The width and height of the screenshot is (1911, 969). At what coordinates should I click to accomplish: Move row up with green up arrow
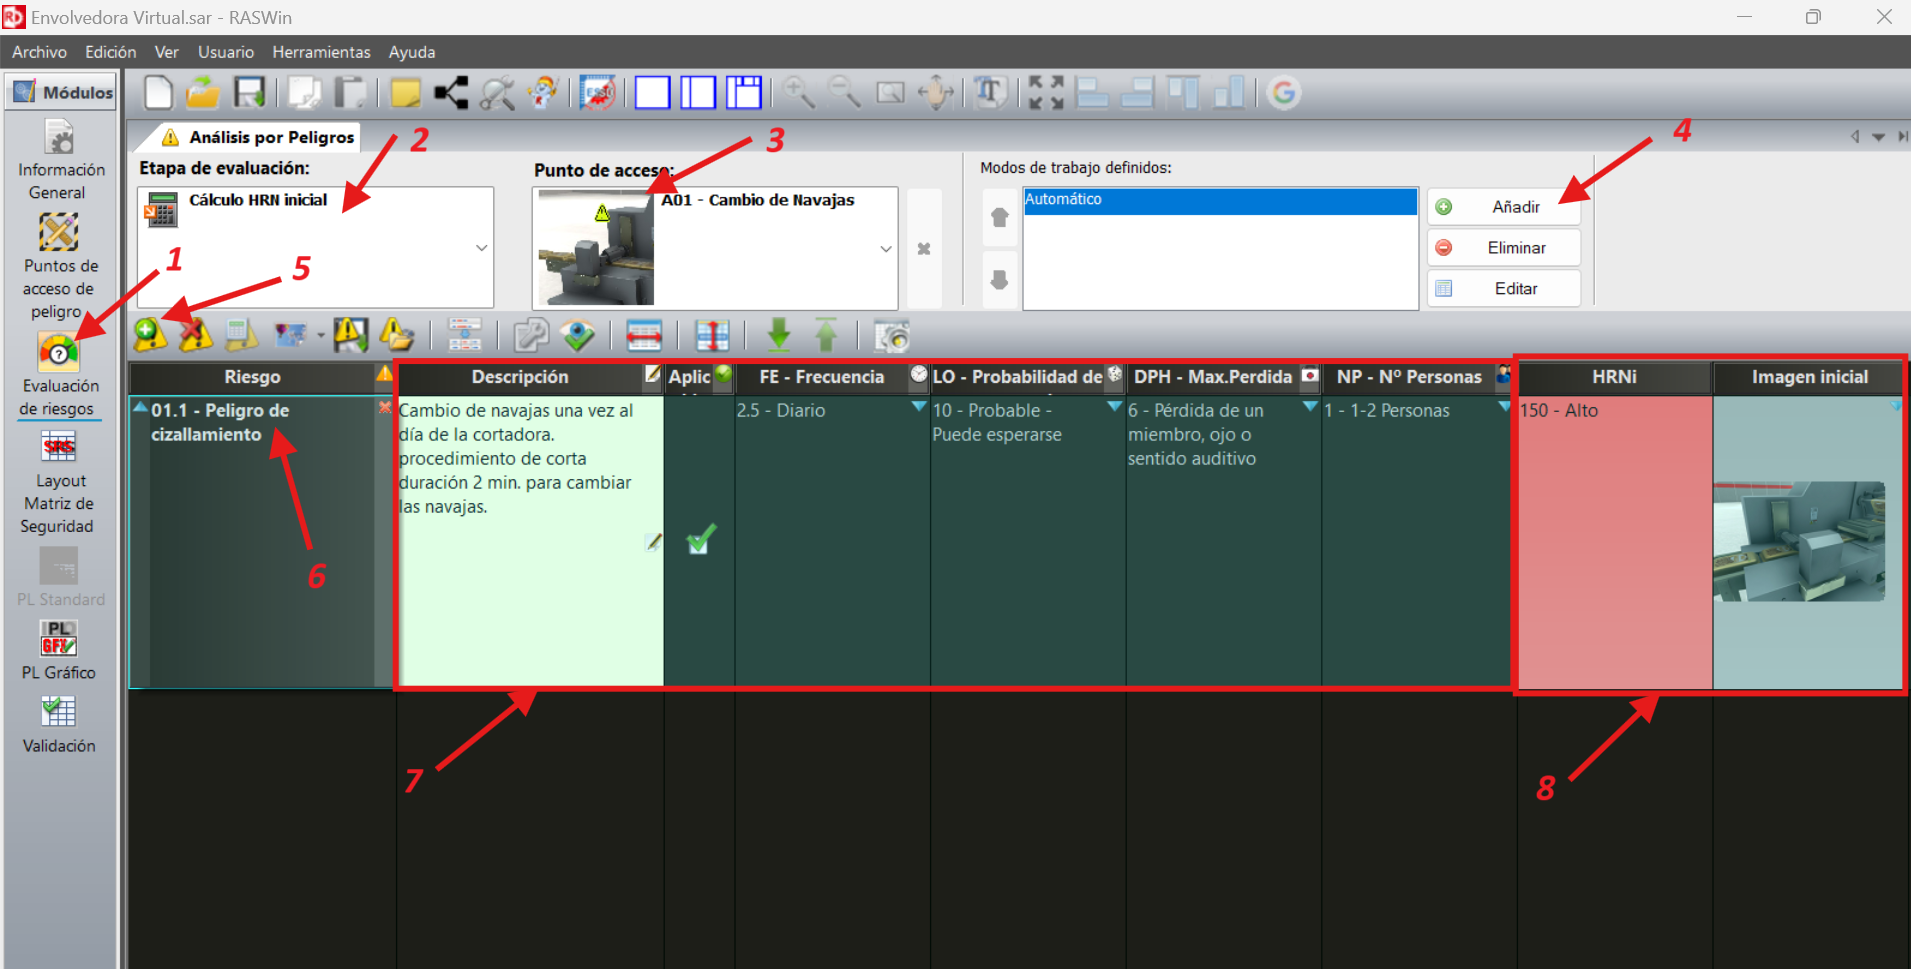pyautogui.click(x=826, y=335)
